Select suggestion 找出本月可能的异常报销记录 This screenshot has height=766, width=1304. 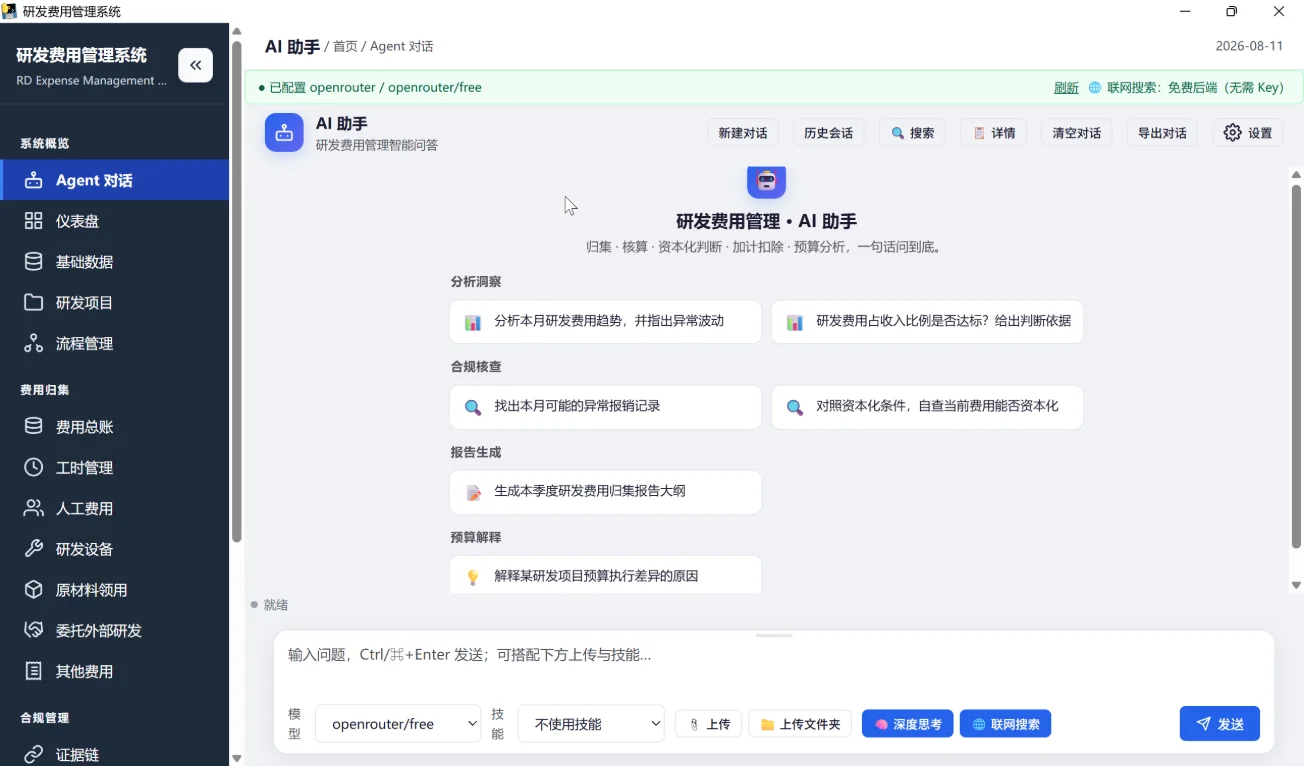[x=606, y=407]
